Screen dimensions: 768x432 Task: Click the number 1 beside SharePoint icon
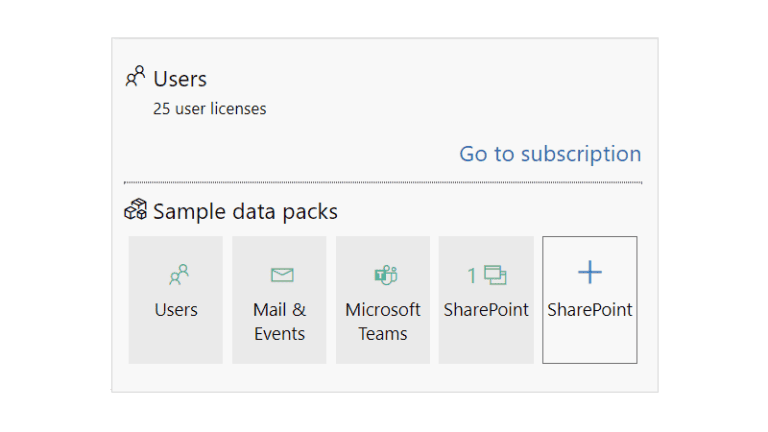click(x=472, y=276)
